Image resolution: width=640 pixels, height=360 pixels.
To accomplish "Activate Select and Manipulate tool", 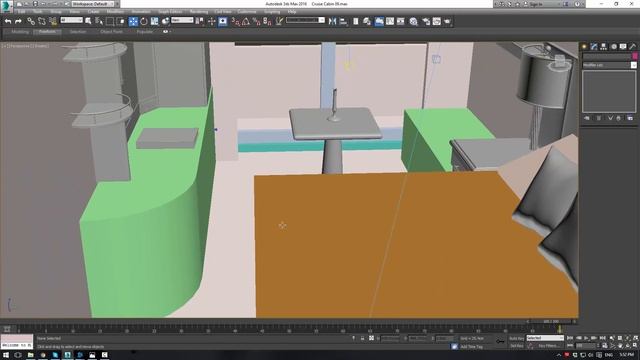I will click(211, 21).
